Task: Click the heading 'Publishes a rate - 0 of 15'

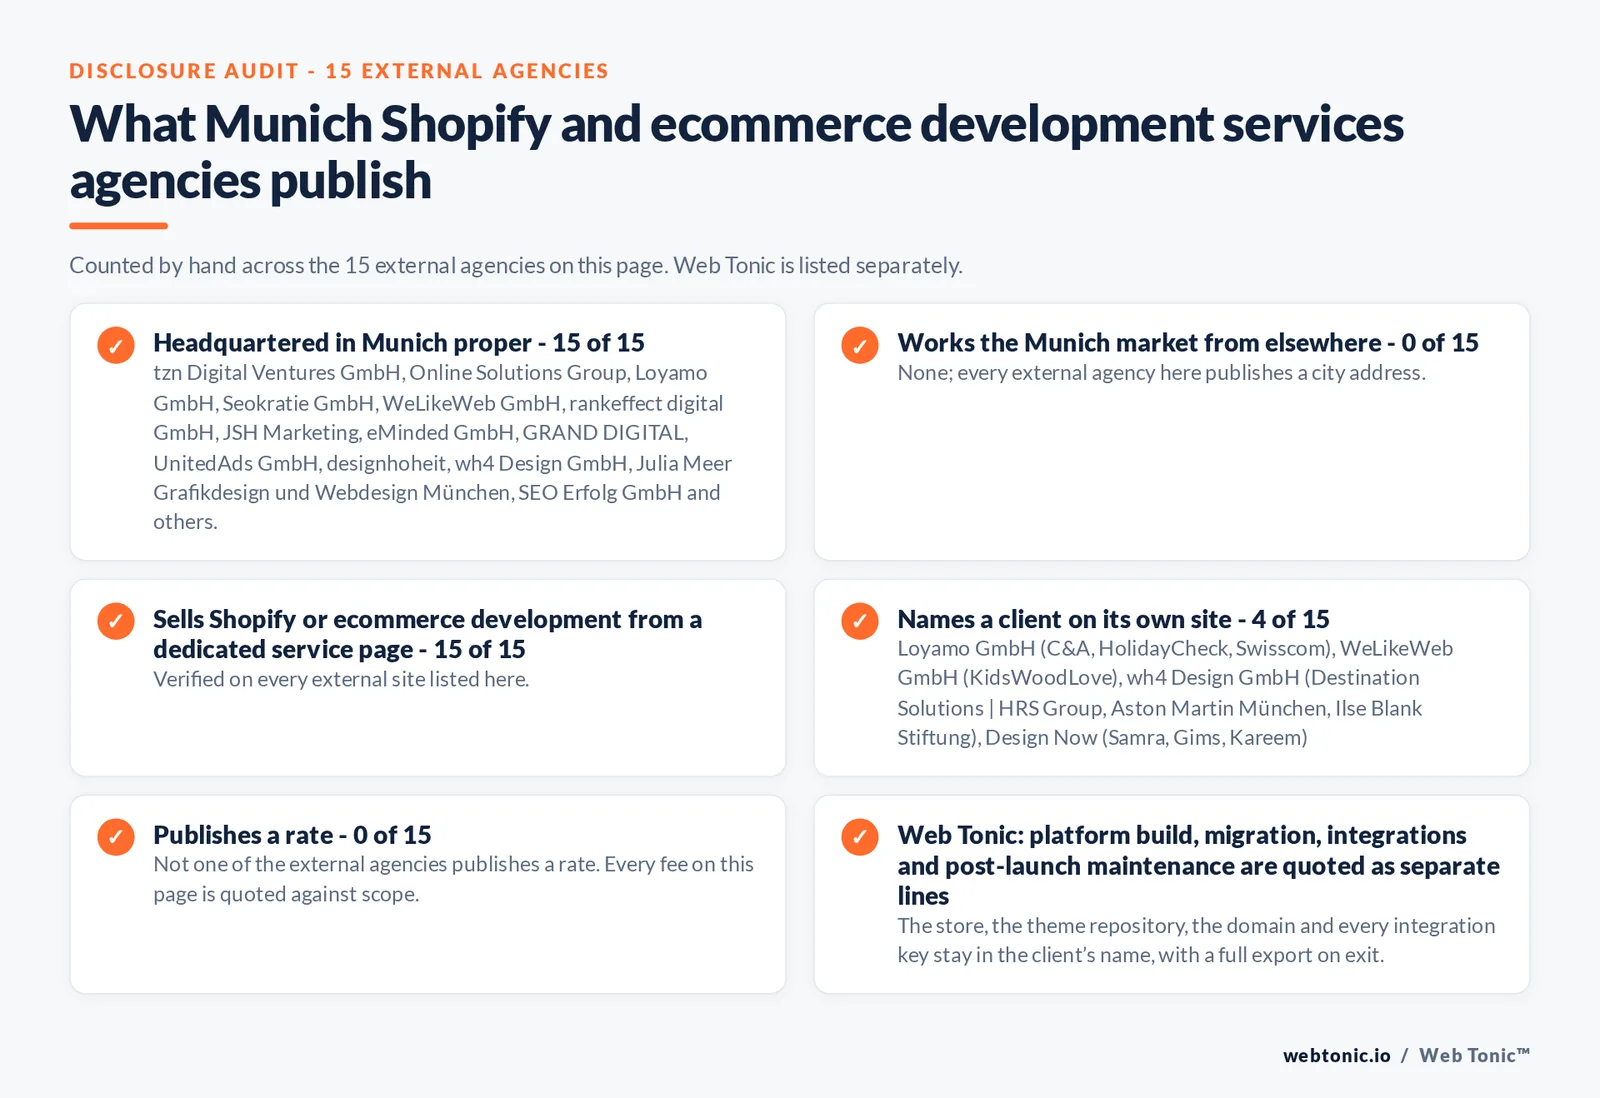Action: [292, 835]
